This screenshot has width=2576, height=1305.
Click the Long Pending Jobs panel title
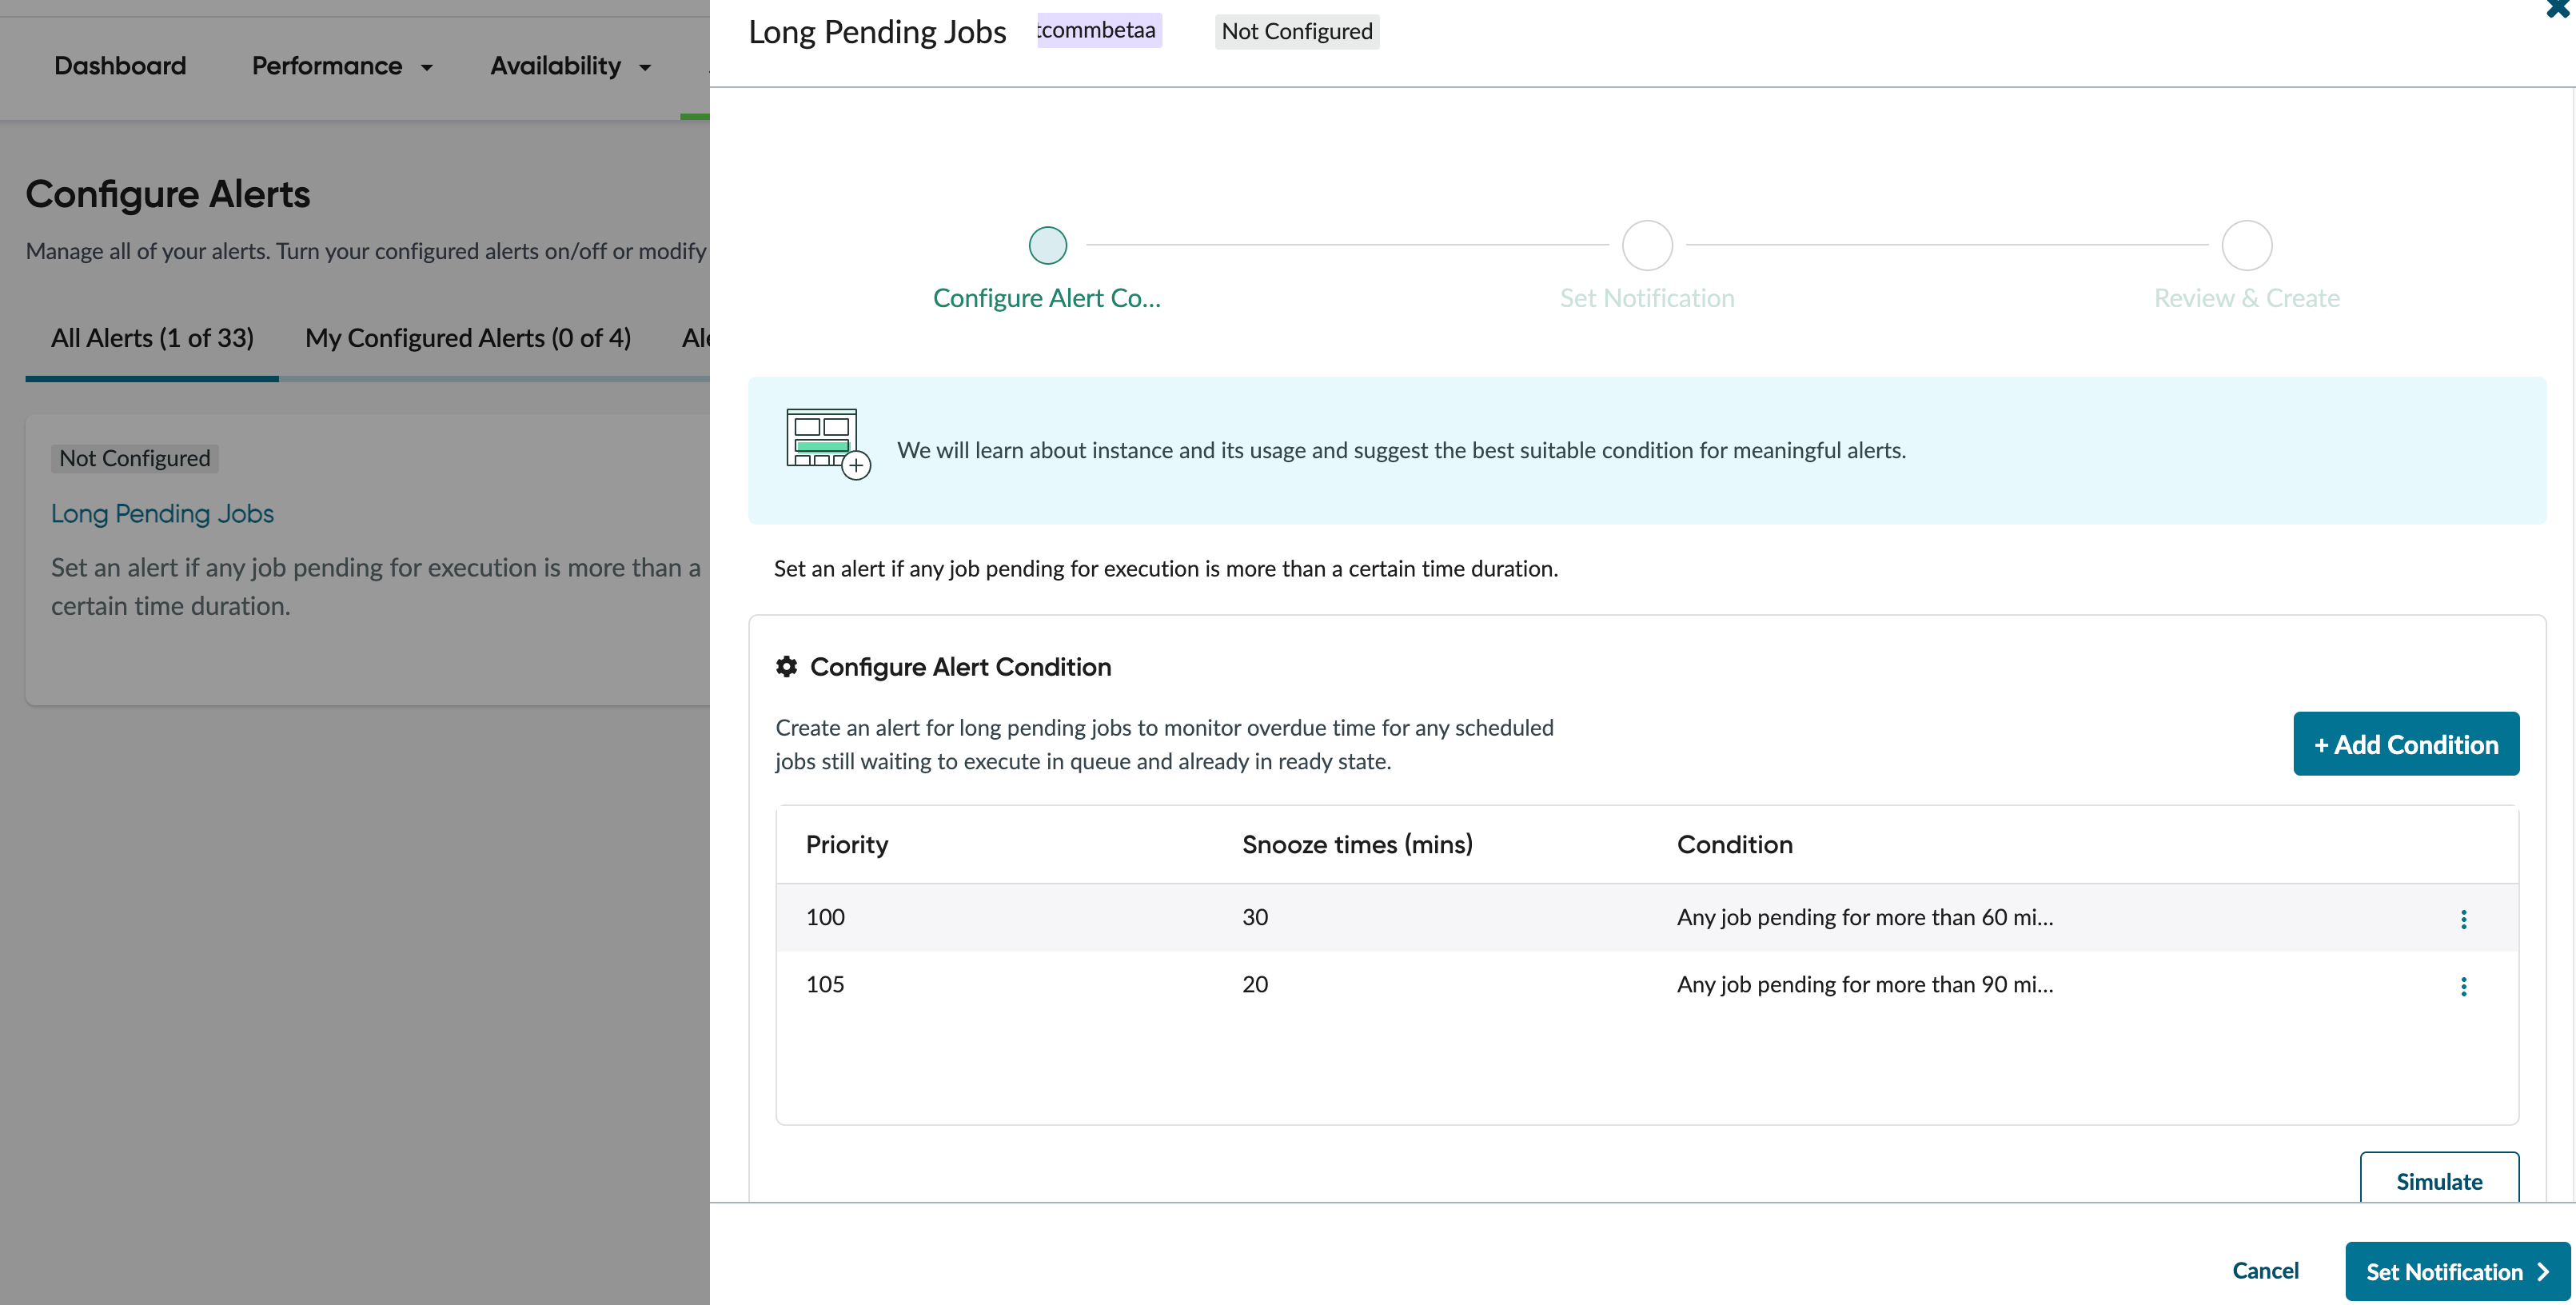[877, 32]
